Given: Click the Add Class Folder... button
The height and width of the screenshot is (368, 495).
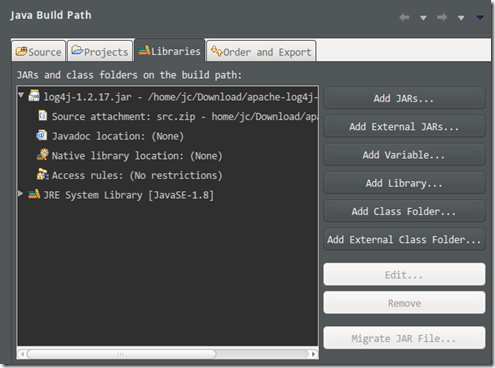Looking at the screenshot, I should [404, 211].
